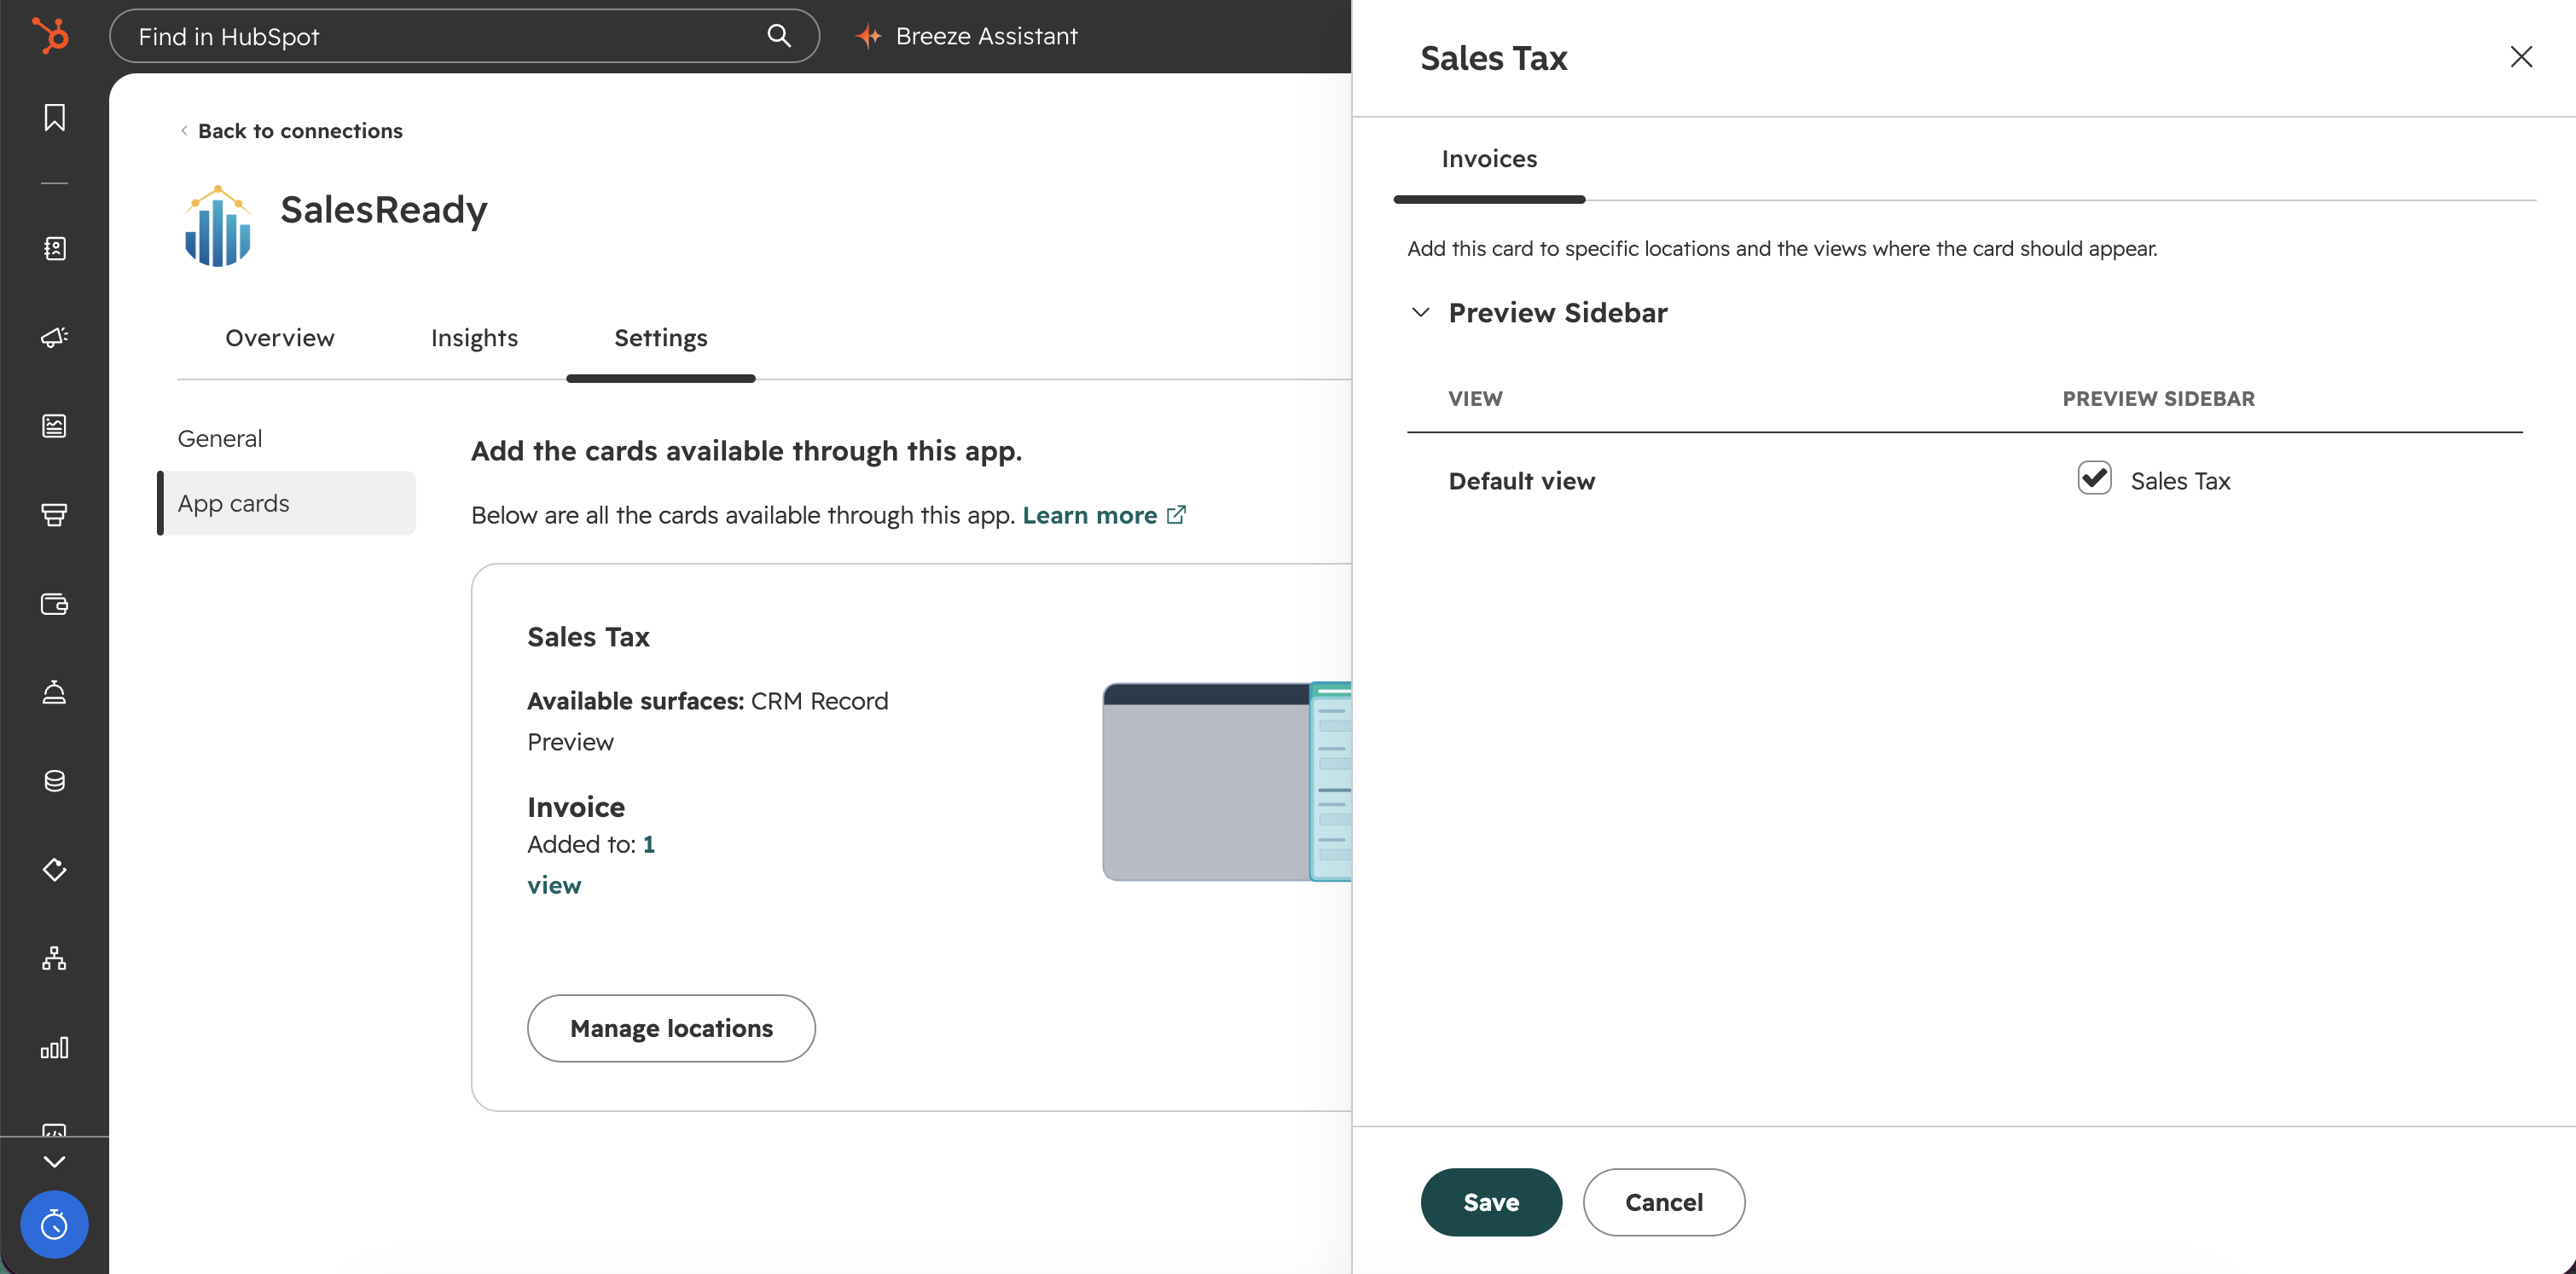The image size is (2576, 1274).
Task: Open the Content icon in sidebar
Action: 54,426
